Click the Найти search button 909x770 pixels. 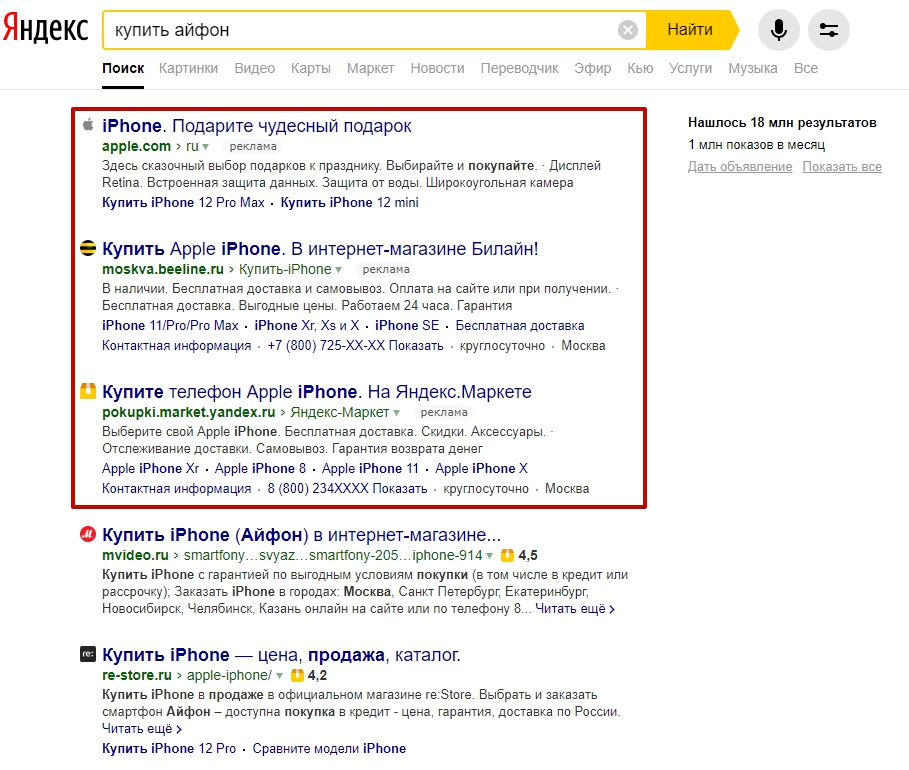[x=690, y=30]
